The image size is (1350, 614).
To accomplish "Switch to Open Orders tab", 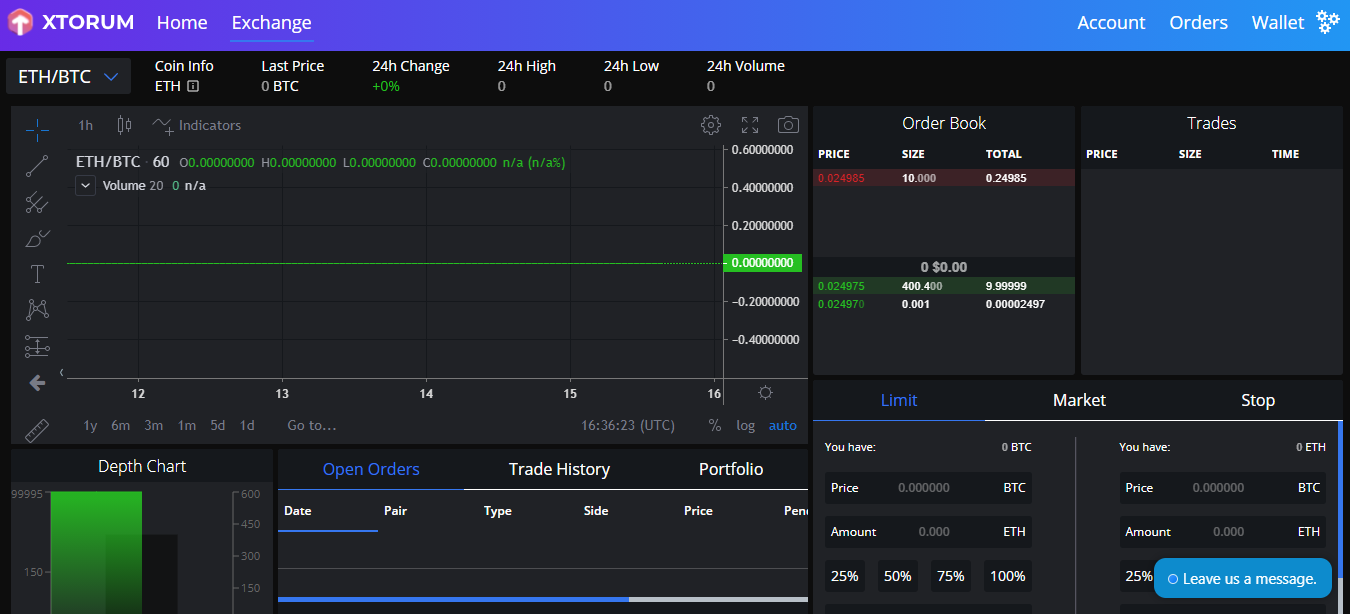I will click(x=371, y=469).
